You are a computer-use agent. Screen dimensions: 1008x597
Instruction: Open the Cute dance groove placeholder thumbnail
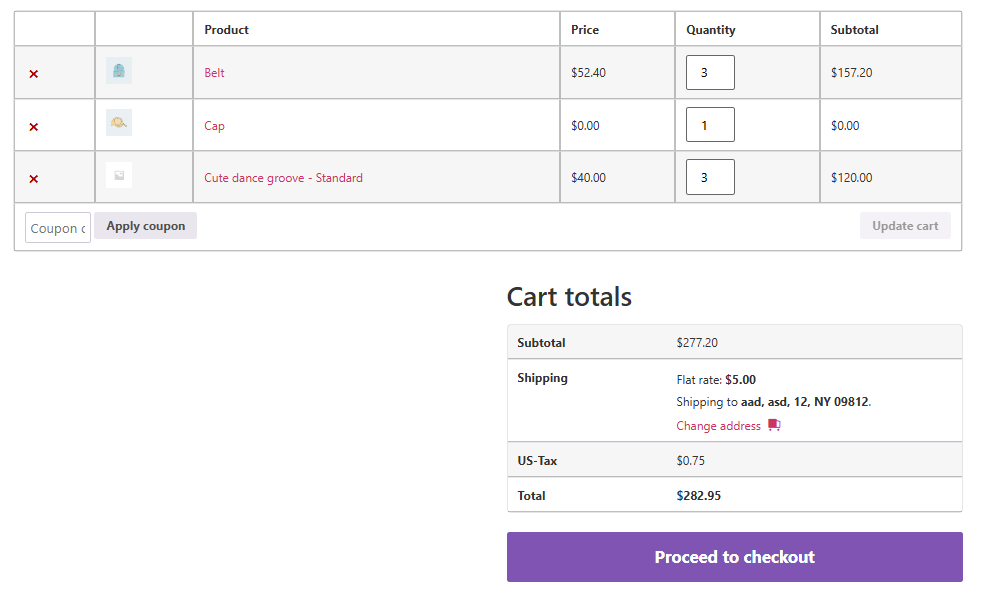[119, 176]
